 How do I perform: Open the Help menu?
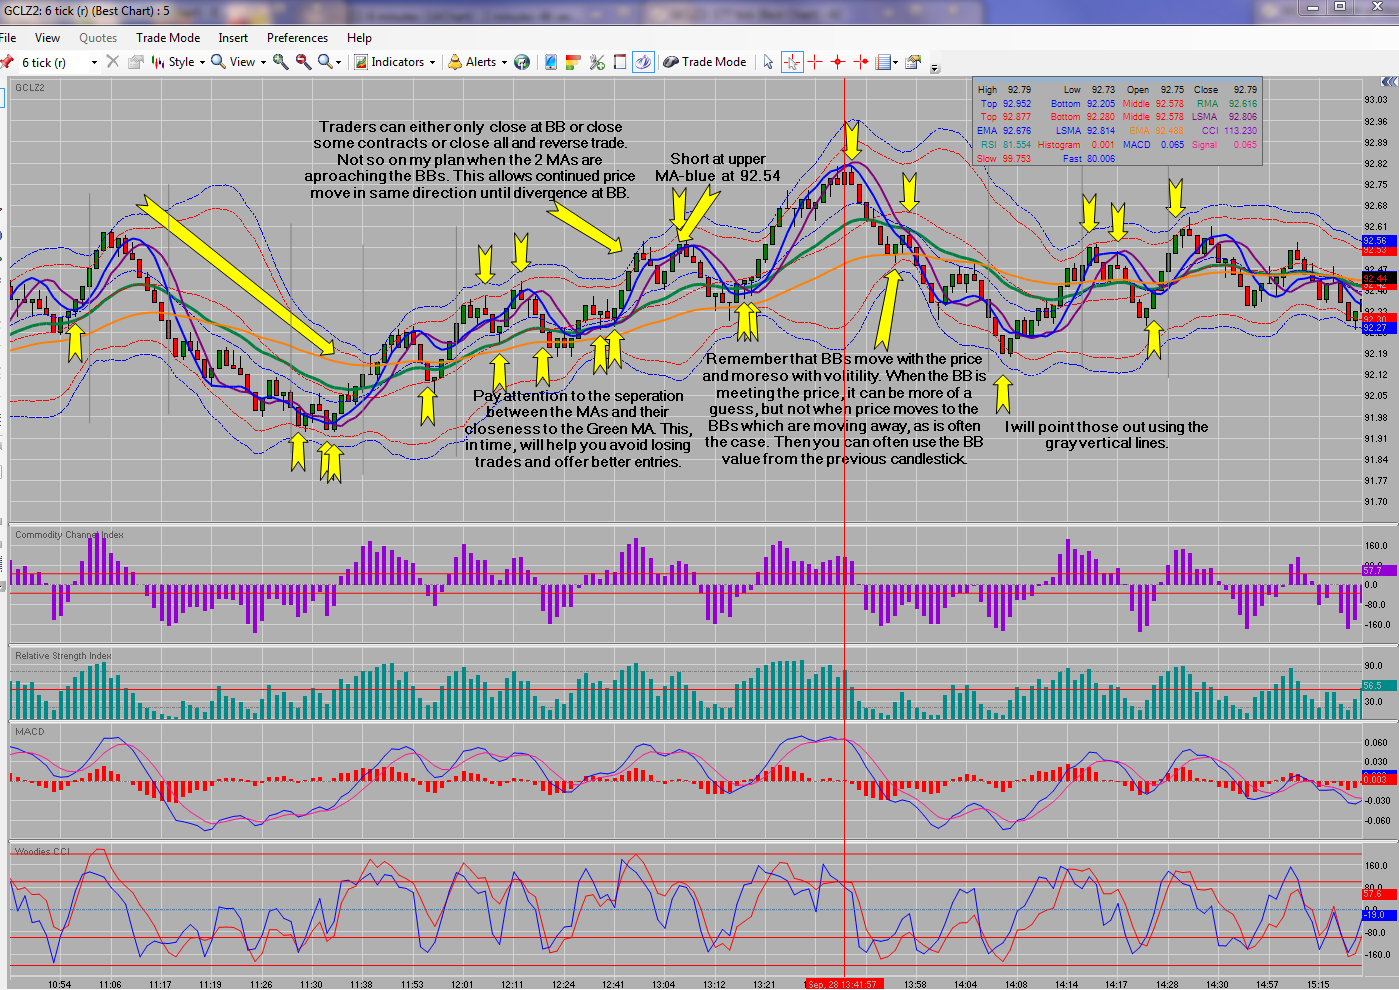pos(359,38)
